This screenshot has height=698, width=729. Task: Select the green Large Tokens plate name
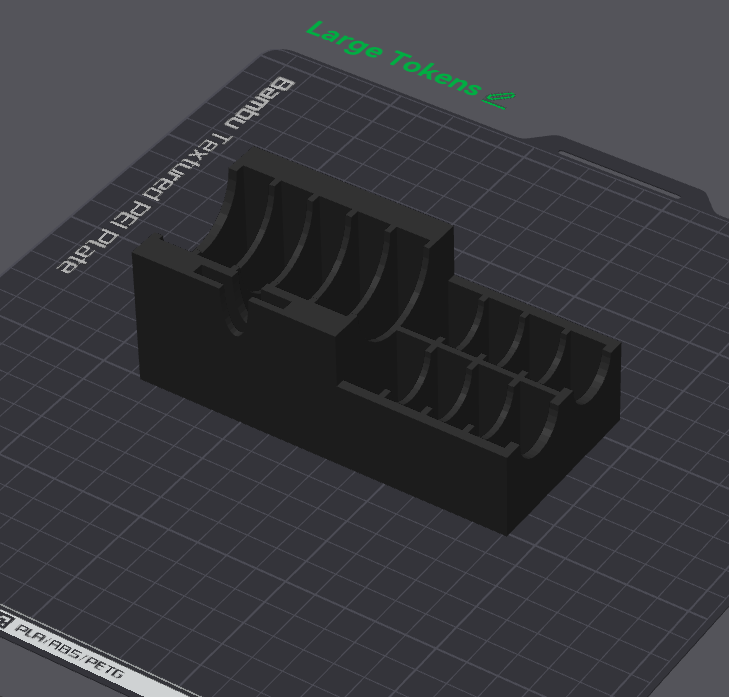(393, 58)
